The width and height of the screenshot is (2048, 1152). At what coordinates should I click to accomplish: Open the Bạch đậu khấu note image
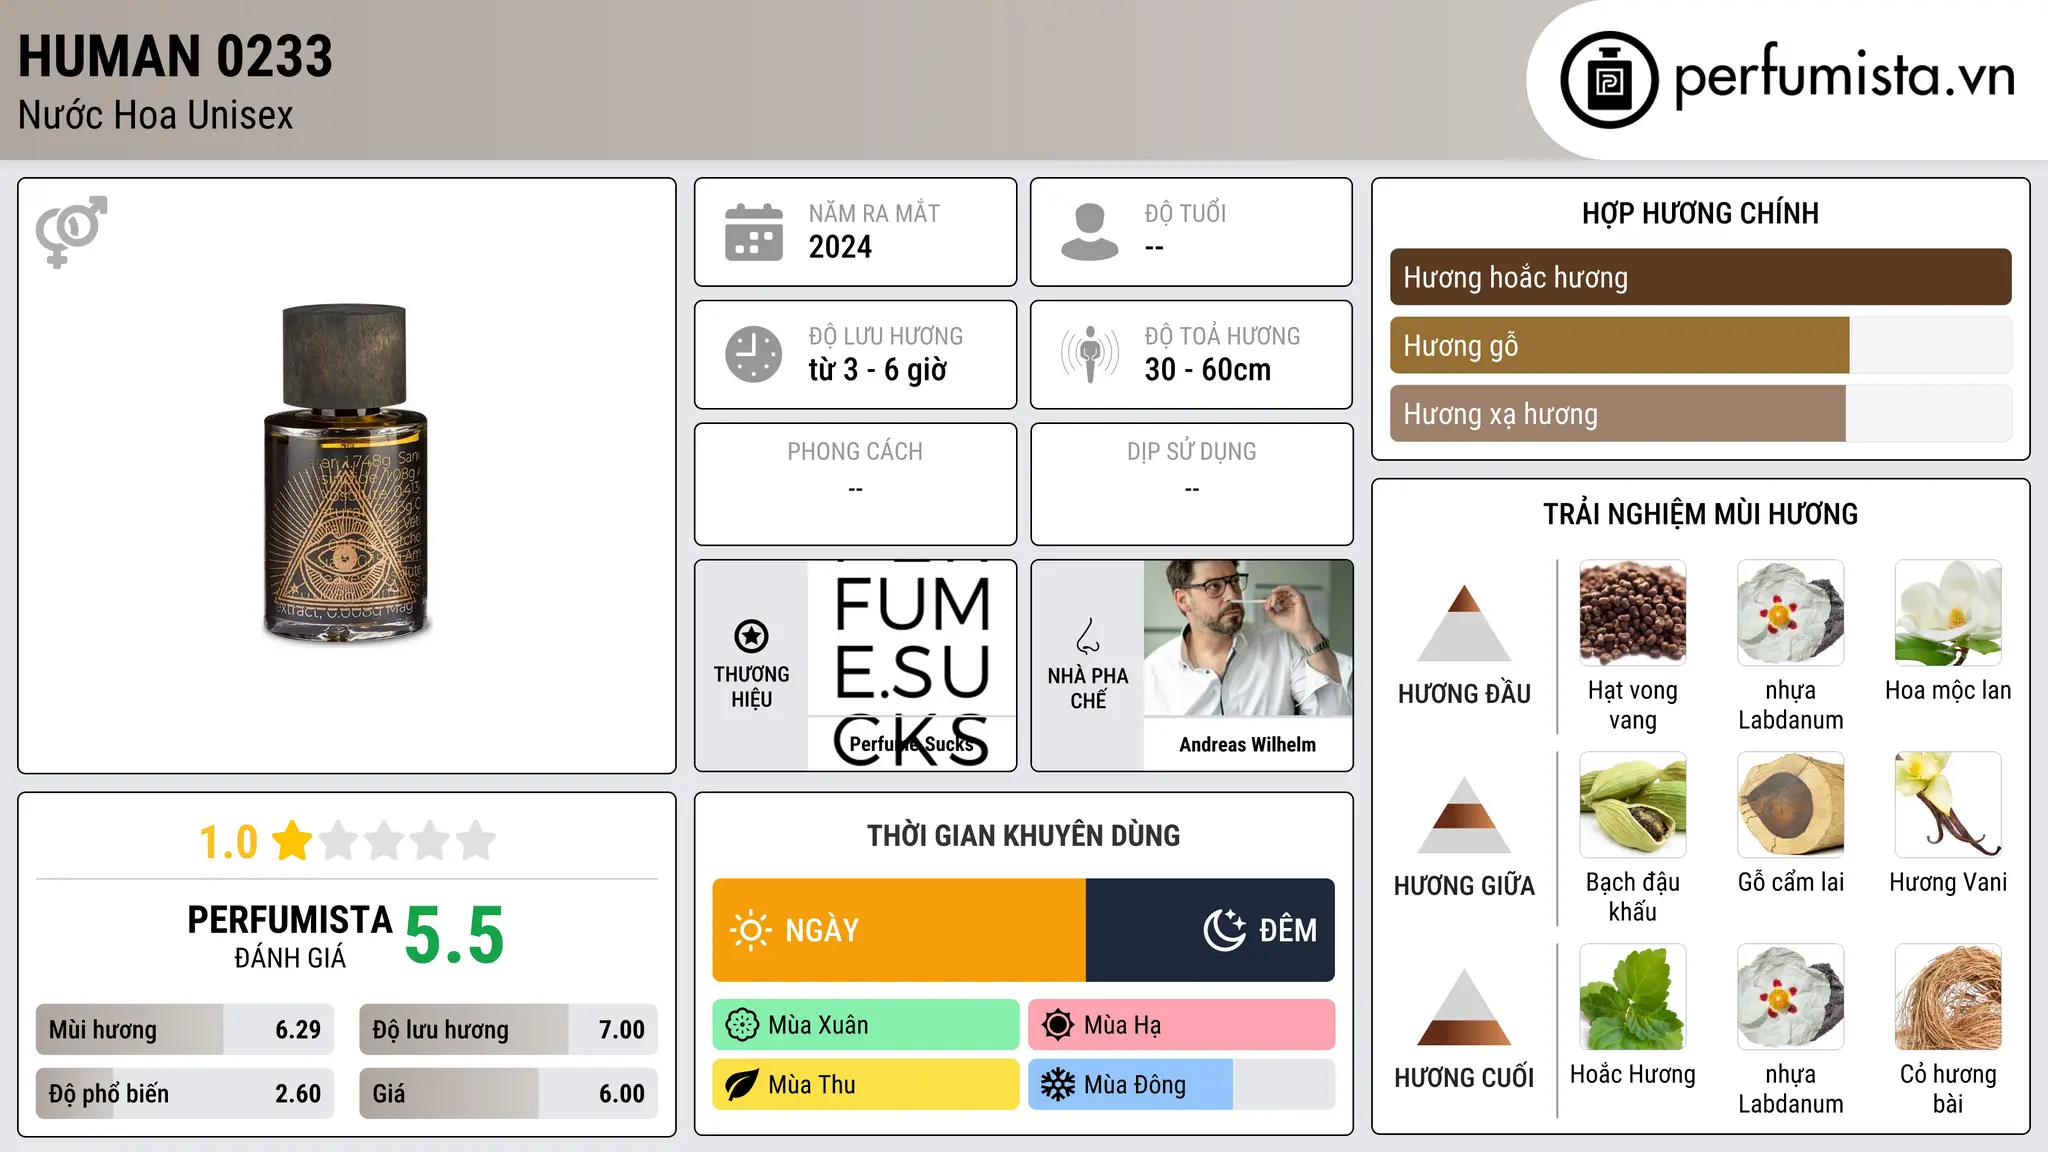pos(1633,805)
